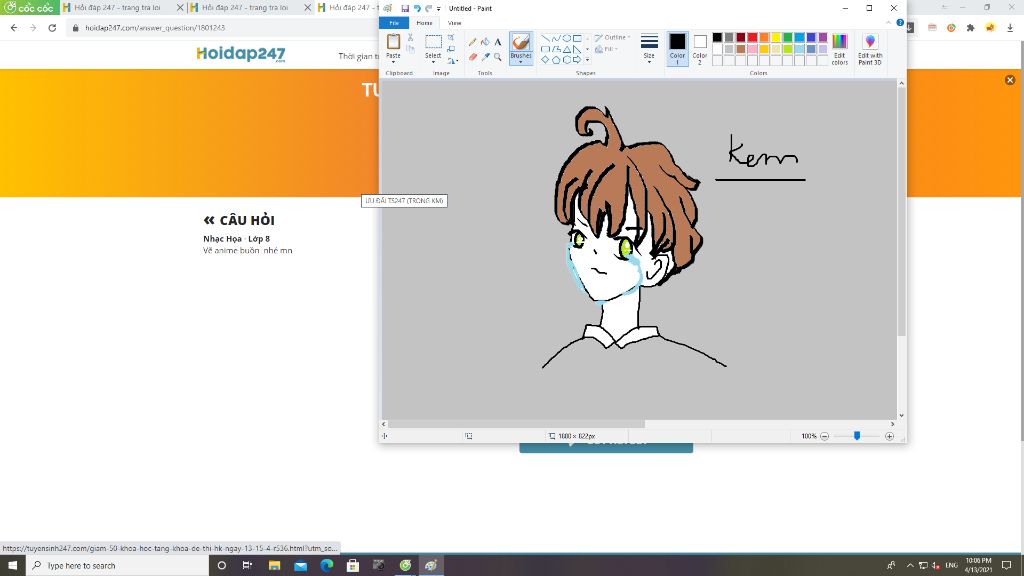Click the Paint vertical scrollbar
This screenshot has width=1024, height=576.
(x=901, y=212)
